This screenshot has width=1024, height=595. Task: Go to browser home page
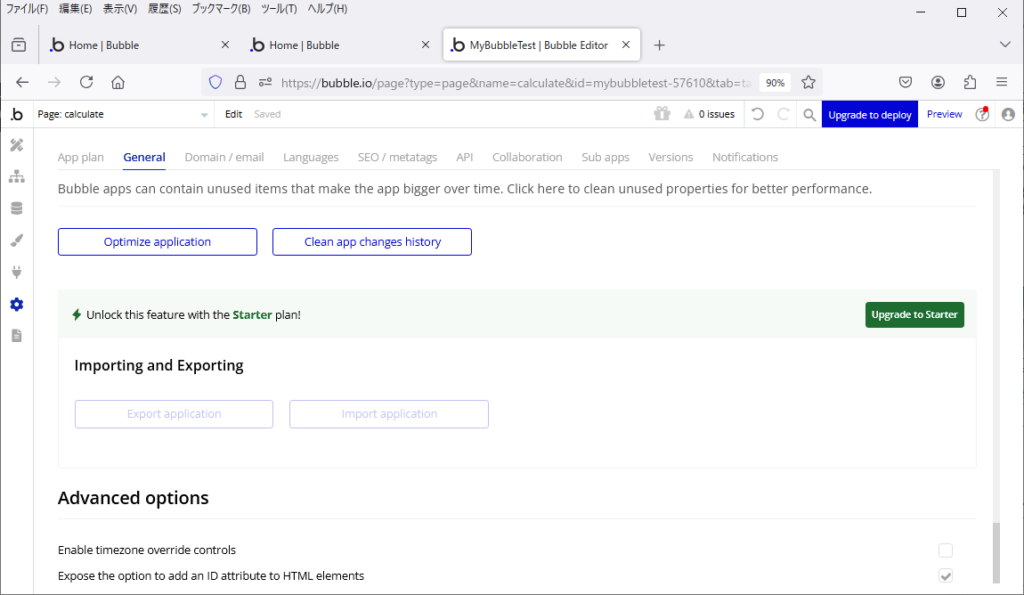[118, 82]
